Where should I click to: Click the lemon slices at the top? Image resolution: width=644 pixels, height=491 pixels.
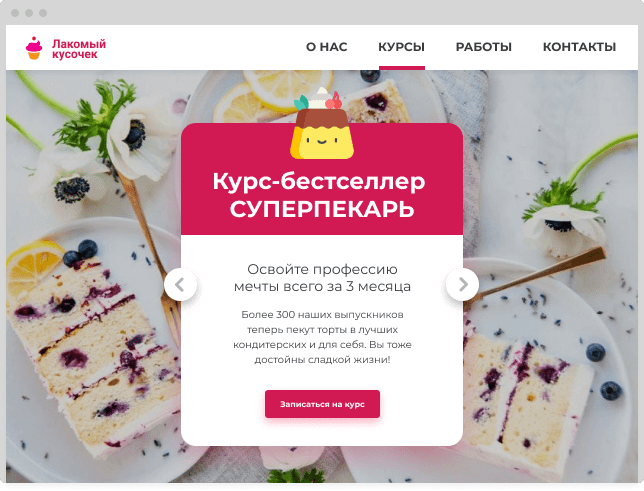[x=271, y=92]
